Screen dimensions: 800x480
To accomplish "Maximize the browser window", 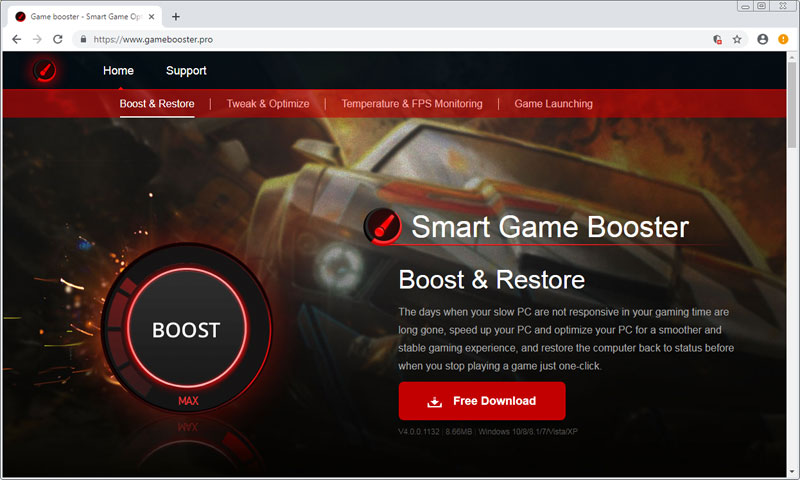I will (x=761, y=6).
